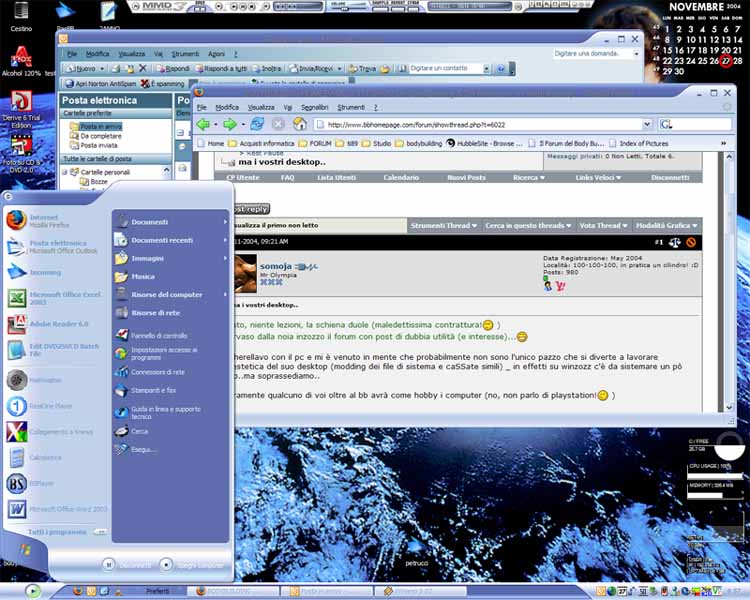Viewport: 750px width, 600px height.
Task: Open Modalità Grafica dropdown
Action: coord(666,225)
